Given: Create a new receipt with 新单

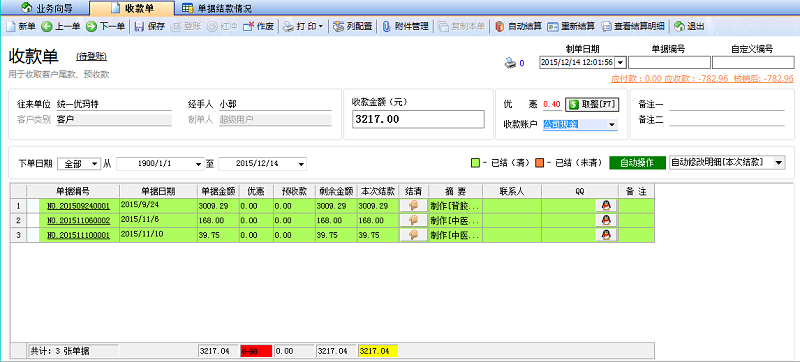Looking at the screenshot, I should click(20, 27).
